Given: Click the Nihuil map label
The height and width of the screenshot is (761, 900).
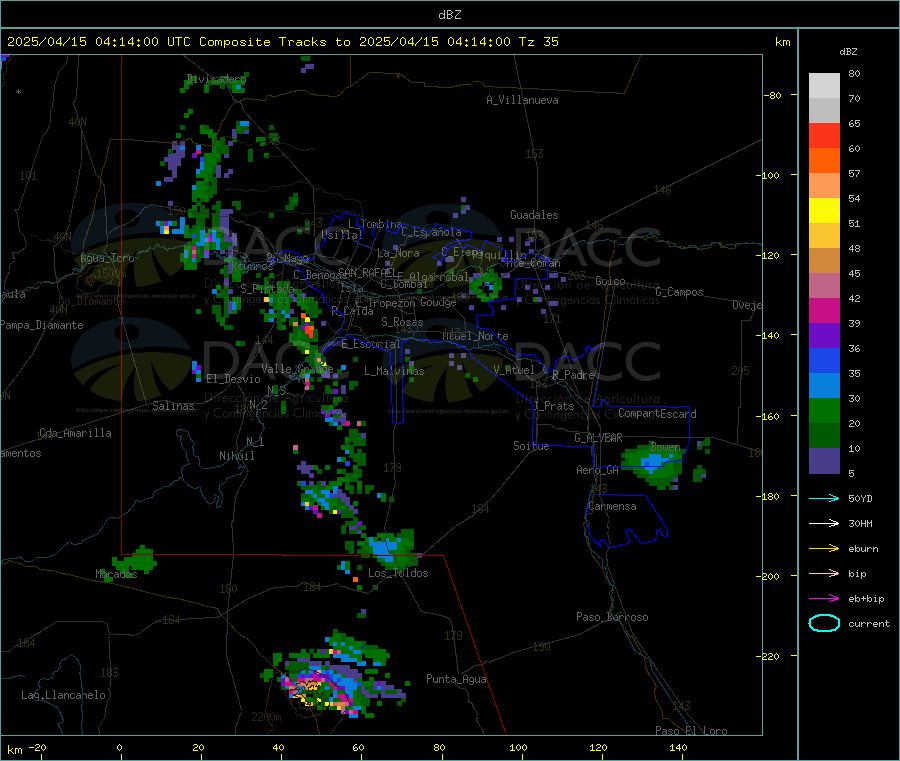Looking at the screenshot, I should (x=237, y=456).
